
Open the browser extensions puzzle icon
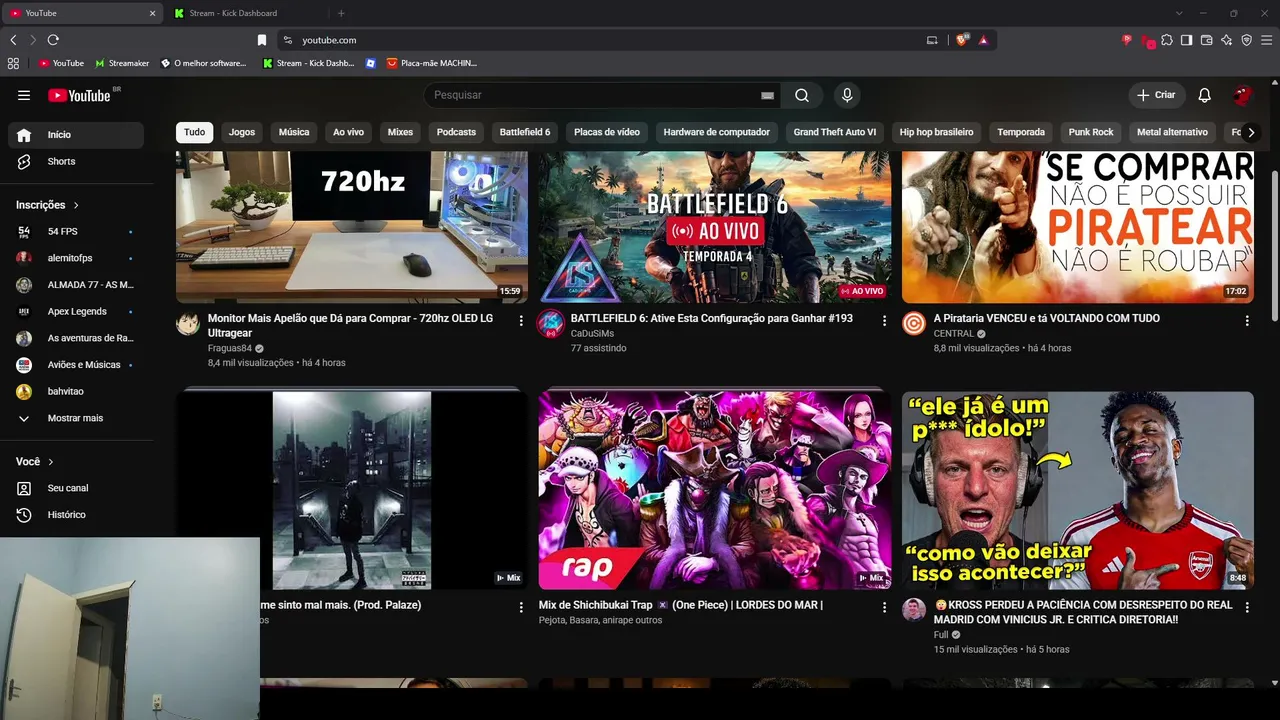coord(1167,40)
